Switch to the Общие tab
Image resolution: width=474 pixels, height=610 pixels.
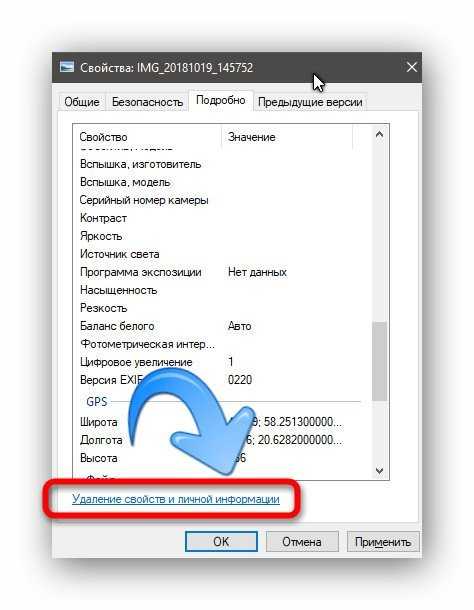[x=82, y=102]
